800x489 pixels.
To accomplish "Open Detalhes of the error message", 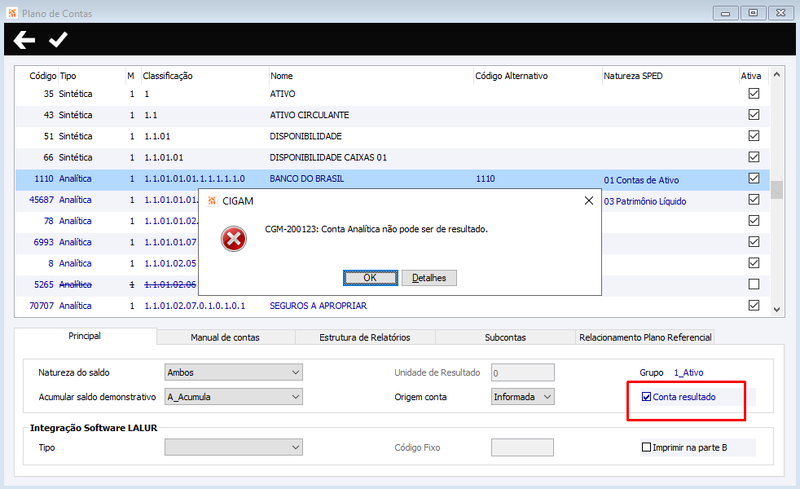I will [x=429, y=278].
